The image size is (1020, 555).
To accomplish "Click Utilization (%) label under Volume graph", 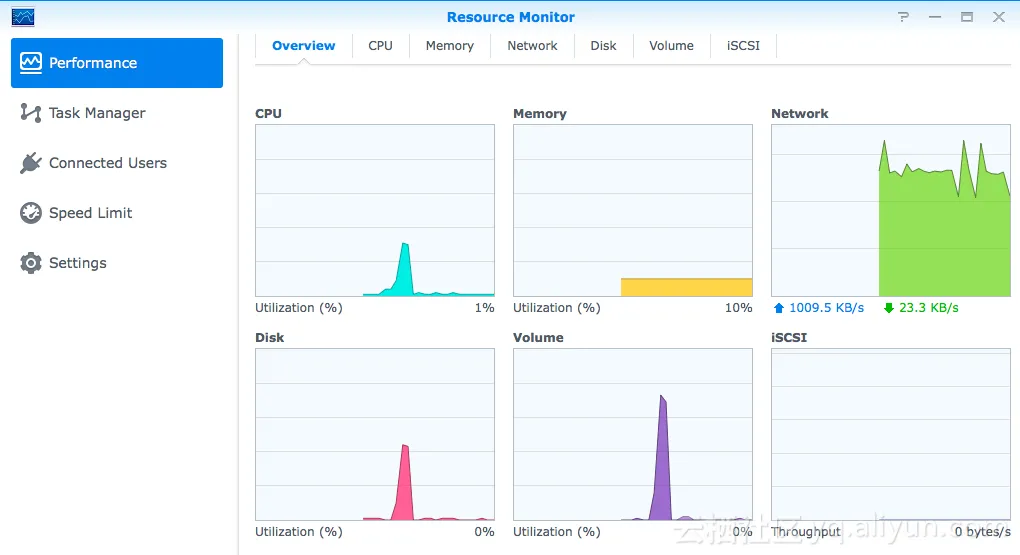I will pyautogui.click(x=557, y=532).
